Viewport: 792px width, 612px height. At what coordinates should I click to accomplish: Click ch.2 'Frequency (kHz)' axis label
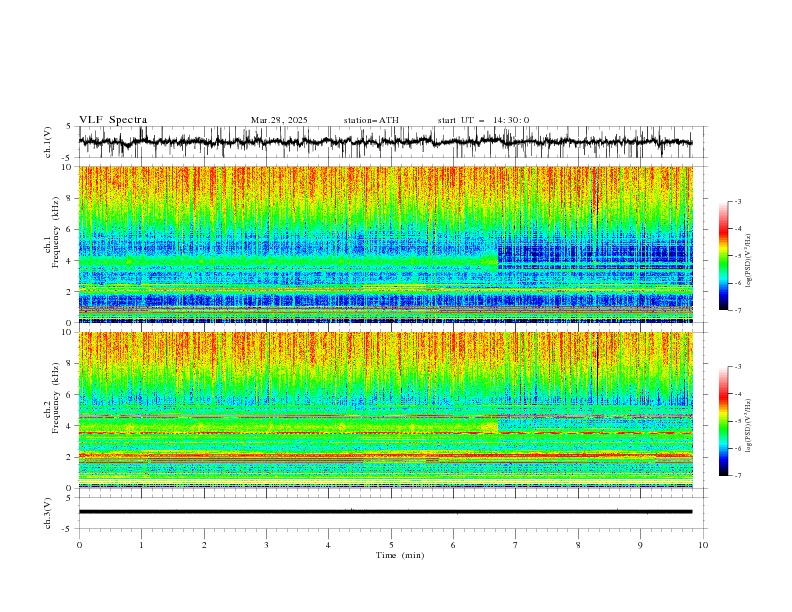(55, 398)
